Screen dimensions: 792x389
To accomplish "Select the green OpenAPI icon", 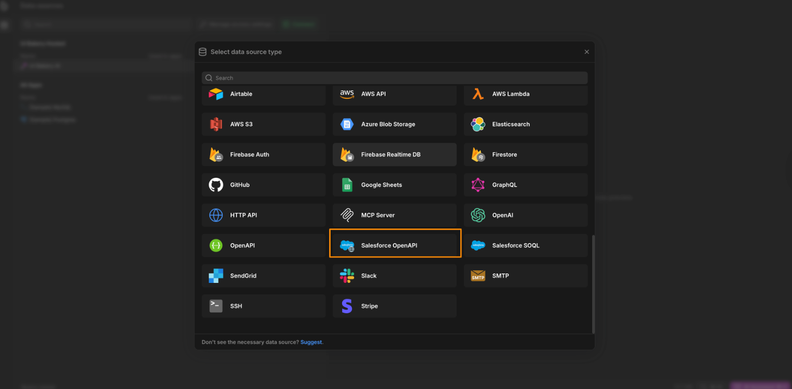I will [216, 246].
